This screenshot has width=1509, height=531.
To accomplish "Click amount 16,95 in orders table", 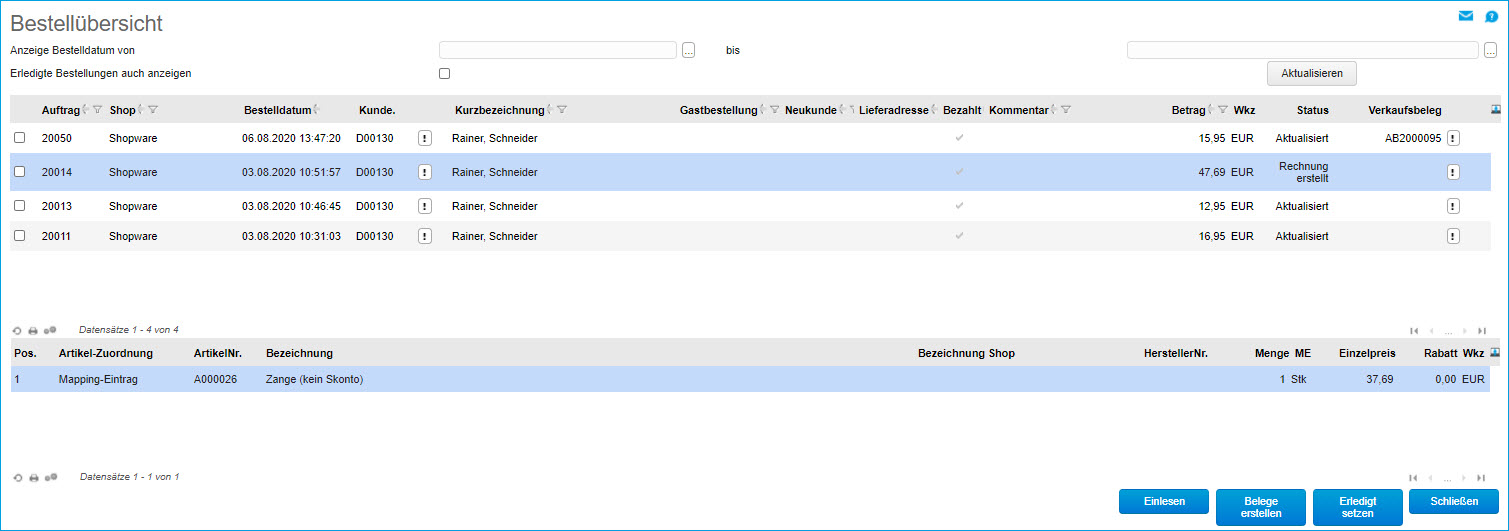I will tap(1212, 236).
